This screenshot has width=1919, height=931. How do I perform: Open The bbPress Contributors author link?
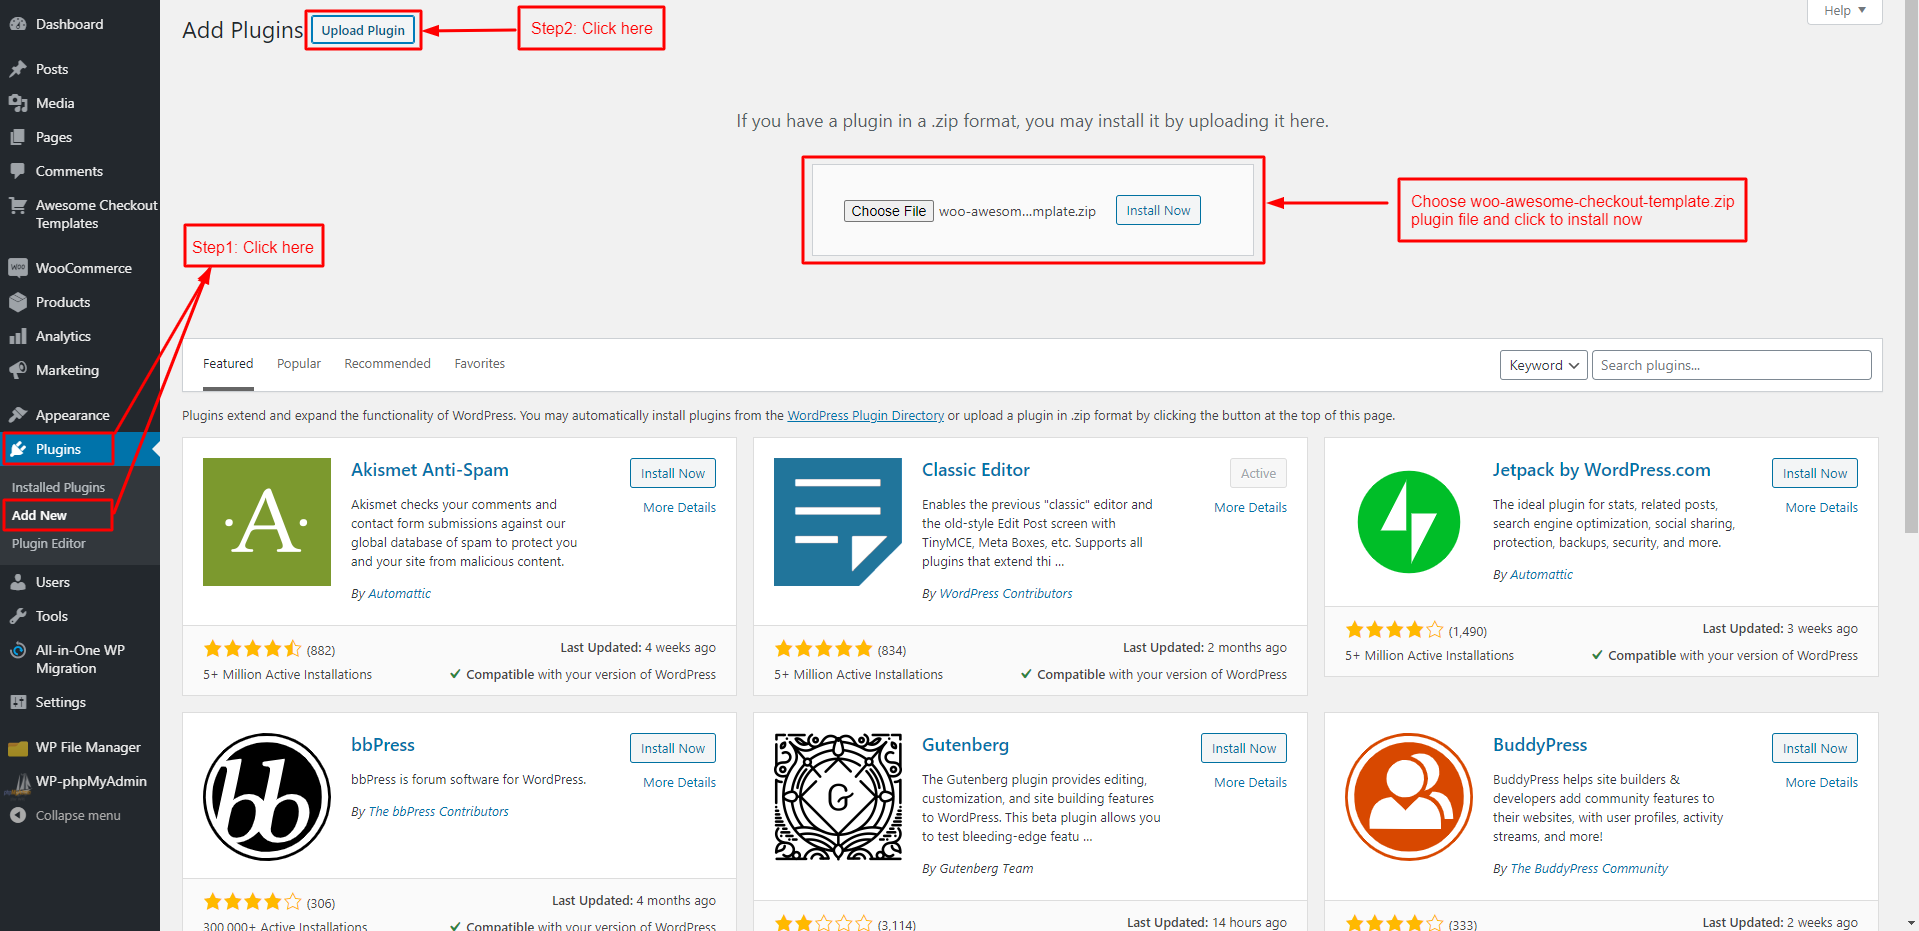(438, 811)
